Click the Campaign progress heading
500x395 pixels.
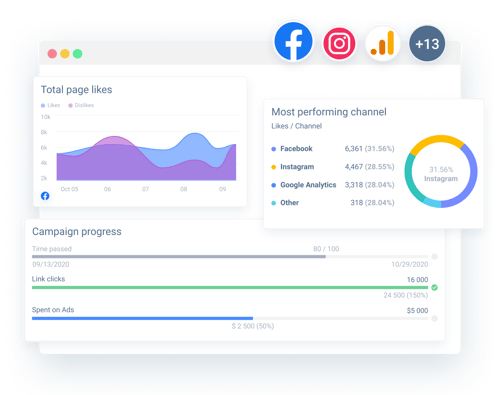(x=77, y=232)
